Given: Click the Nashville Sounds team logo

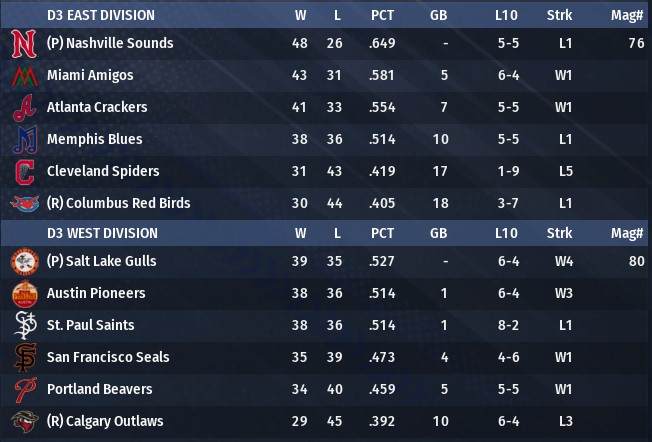Looking at the screenshot, I should click(24, 43).
